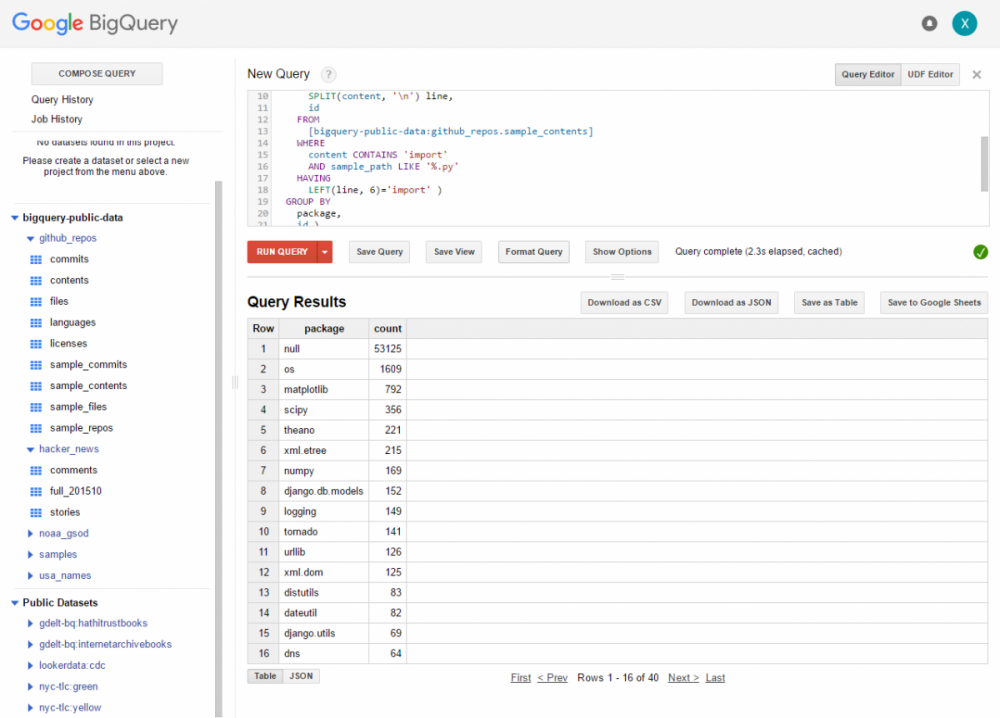Open the user account avatar
The image size is (1000, 718).
(964, 24)
